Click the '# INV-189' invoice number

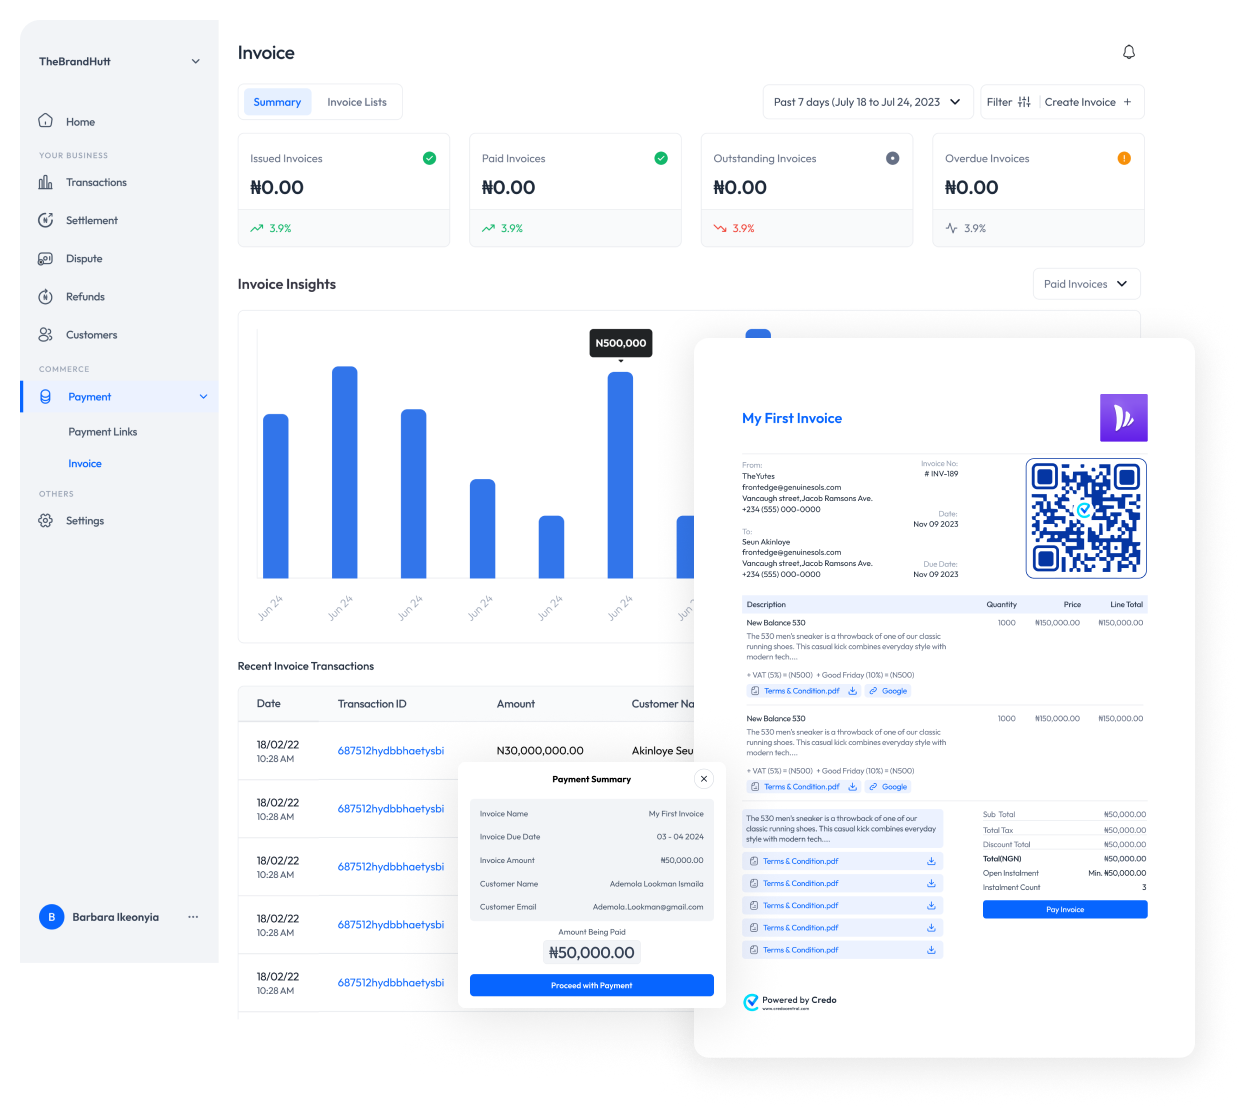click(941, 474)
